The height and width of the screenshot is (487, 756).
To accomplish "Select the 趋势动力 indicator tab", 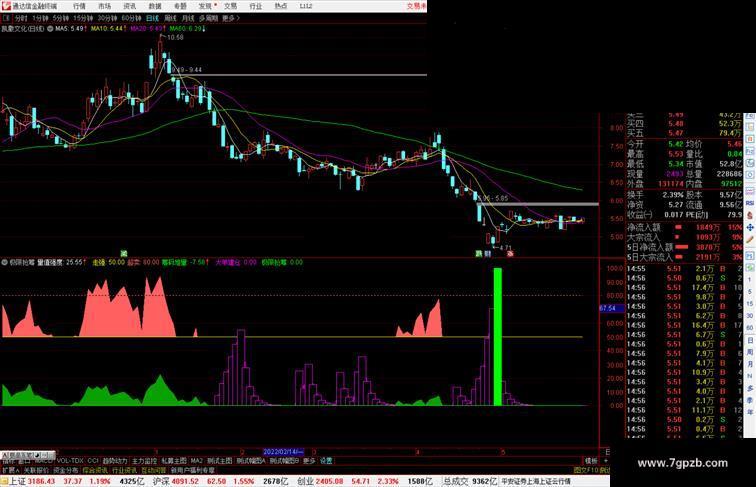I will pos(115,461).
